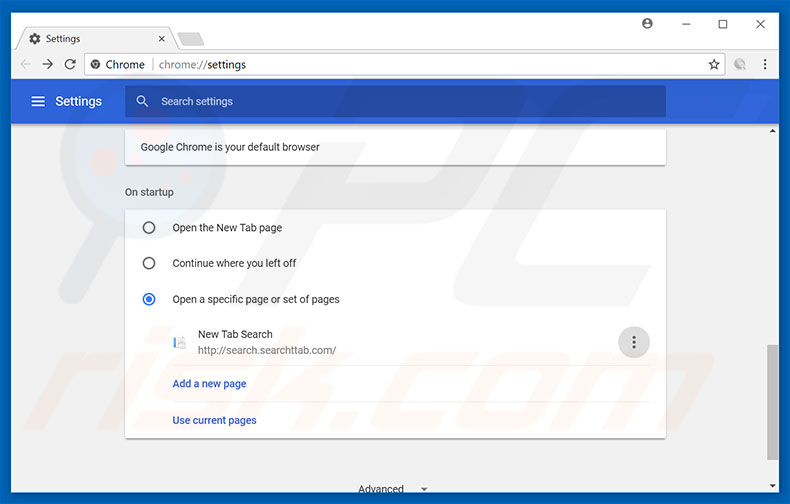Click the scrollbar down arrow

772,486
